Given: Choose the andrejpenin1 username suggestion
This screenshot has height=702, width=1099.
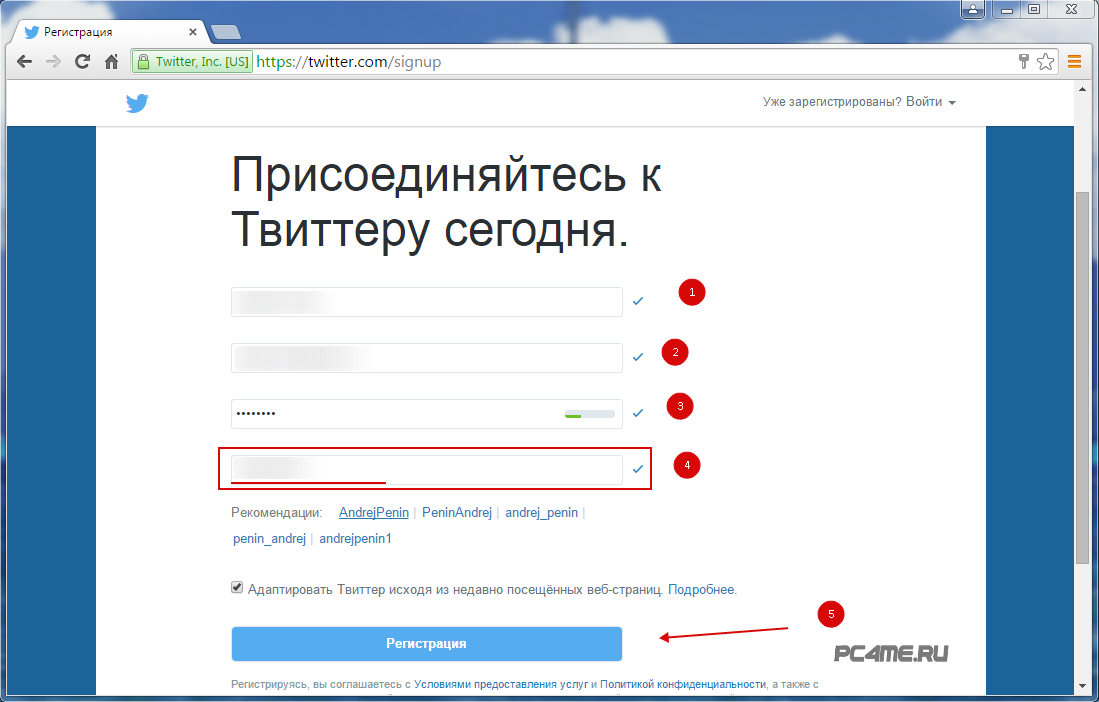Looking at the screenshot, I should point(355,539).
